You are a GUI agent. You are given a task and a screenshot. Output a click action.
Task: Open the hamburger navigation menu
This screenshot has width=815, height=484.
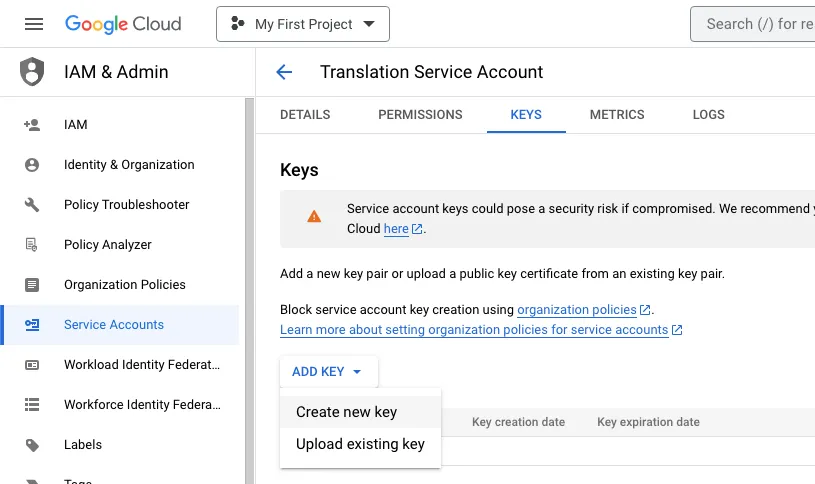[x=34, y=24]
